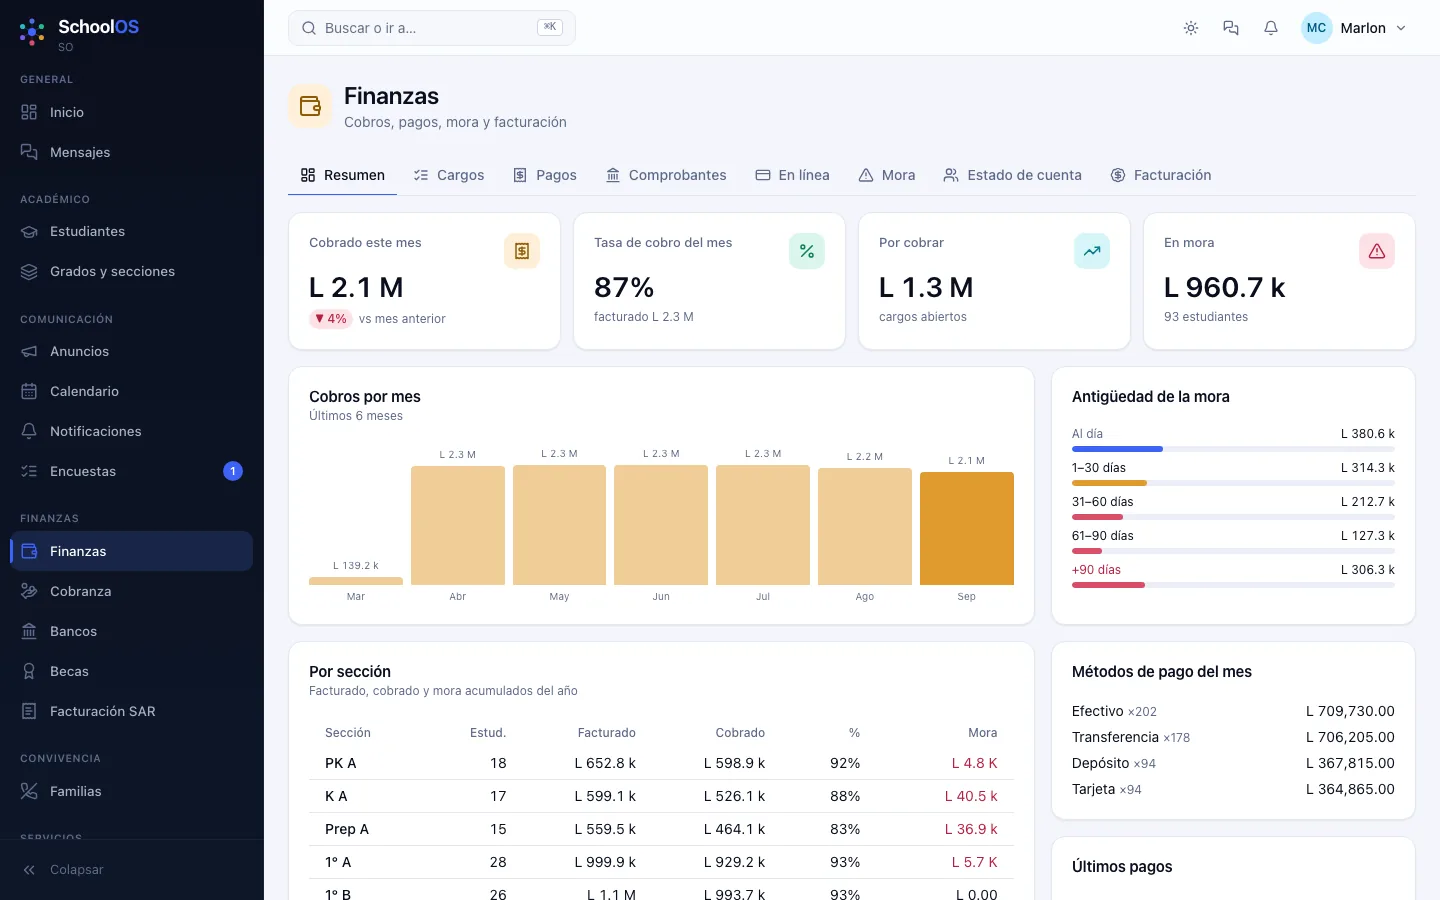Image resolution: width=1440 pixels, height=900 pixels.
Task: Open the Estado de cuenta tab
Action: pyautogui.click(x=1012, y=175)
